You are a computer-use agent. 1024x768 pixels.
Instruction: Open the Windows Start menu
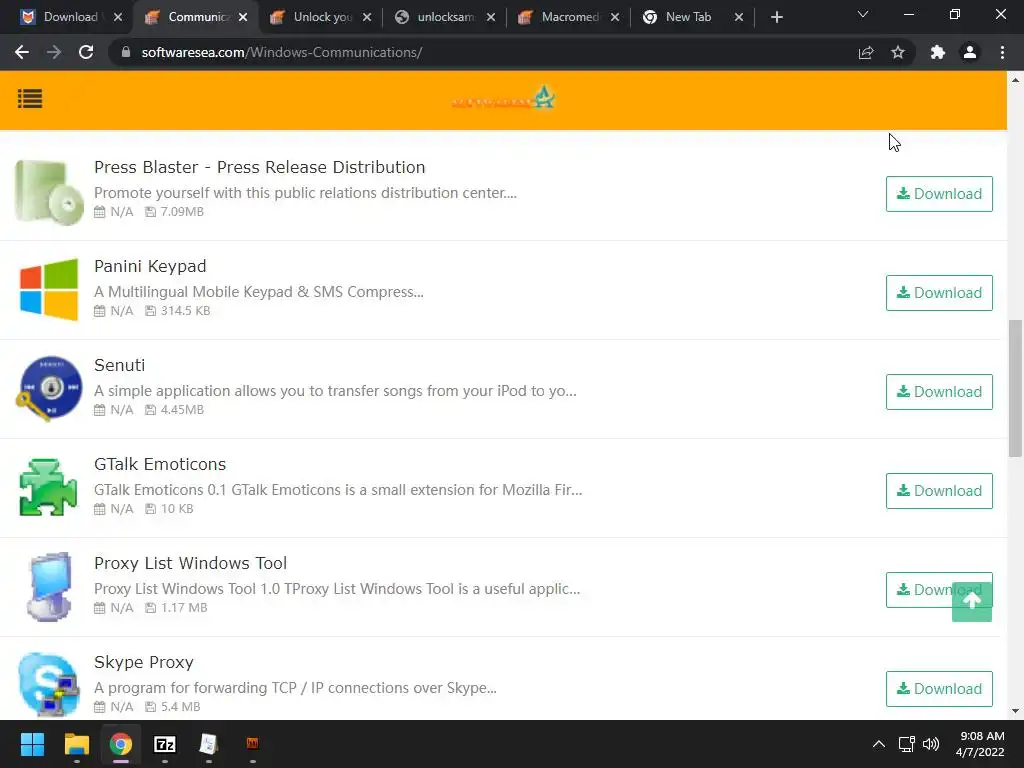point(32,744)
